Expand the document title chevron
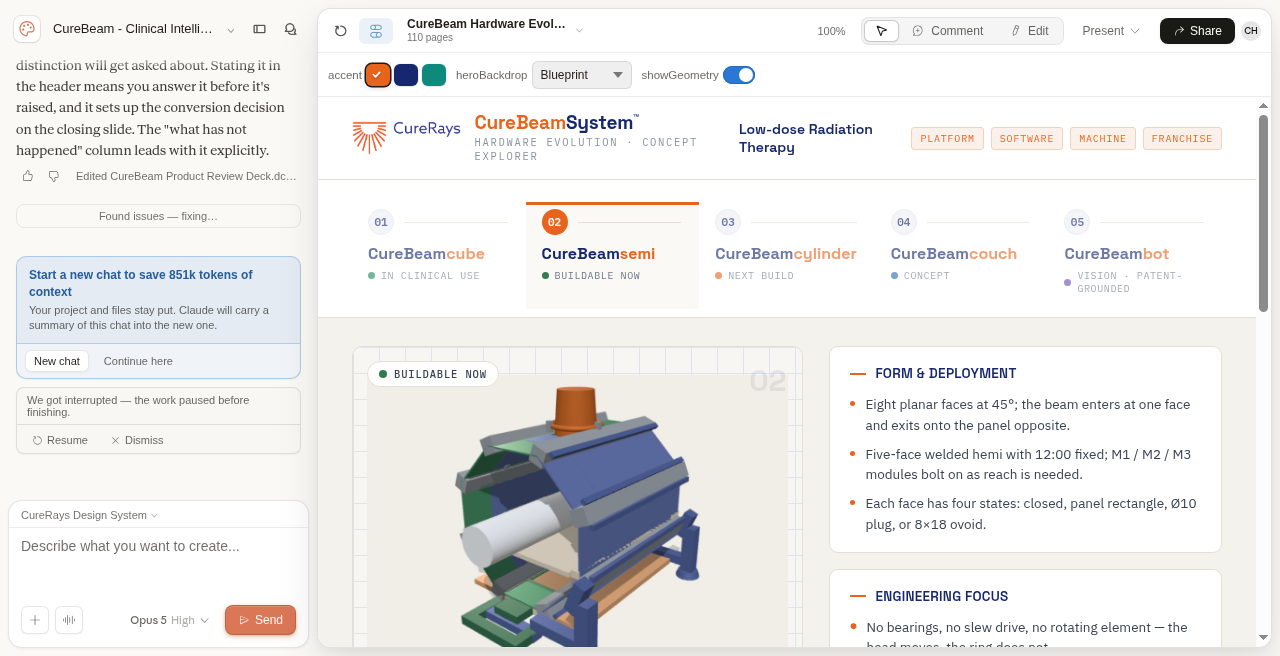 (x=579, y=30)
